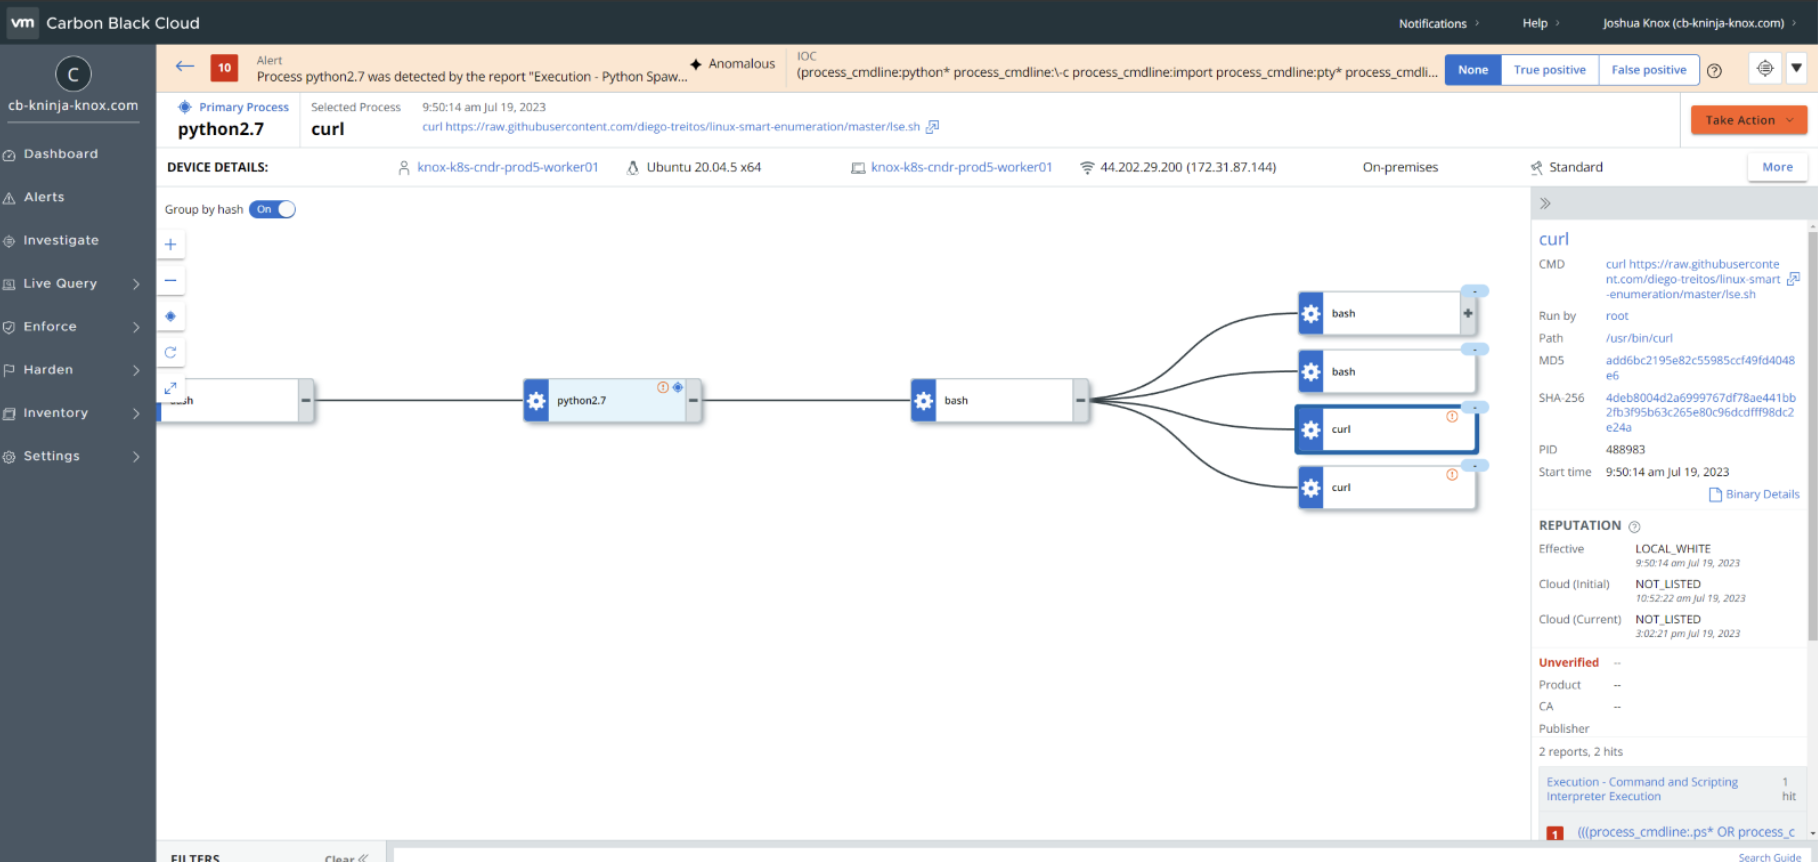Click warning icon on bottom curl node

coord(1452,475)
